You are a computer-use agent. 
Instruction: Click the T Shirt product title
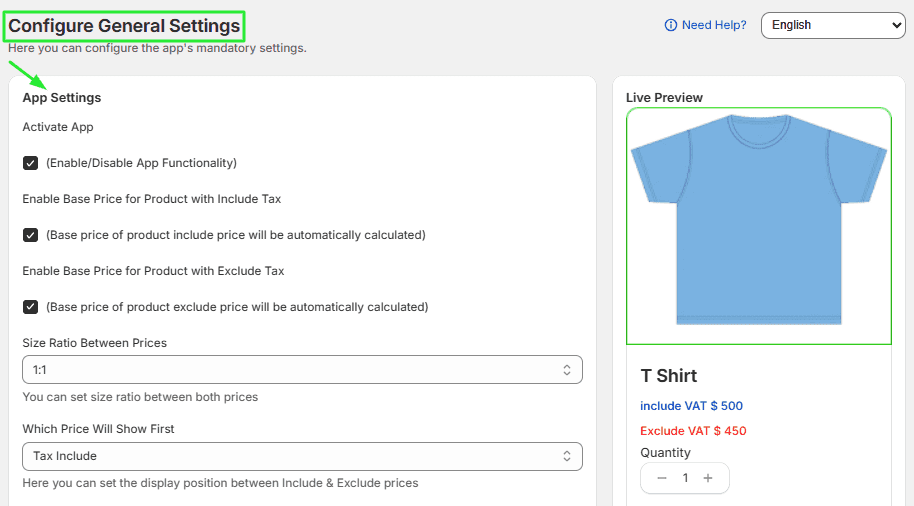669,376
